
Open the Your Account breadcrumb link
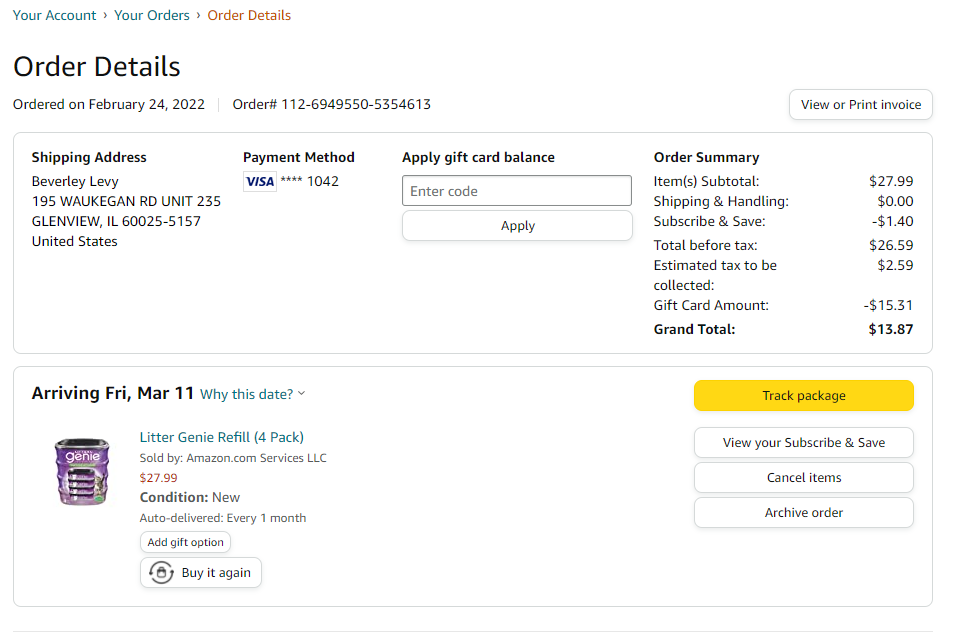54,15
